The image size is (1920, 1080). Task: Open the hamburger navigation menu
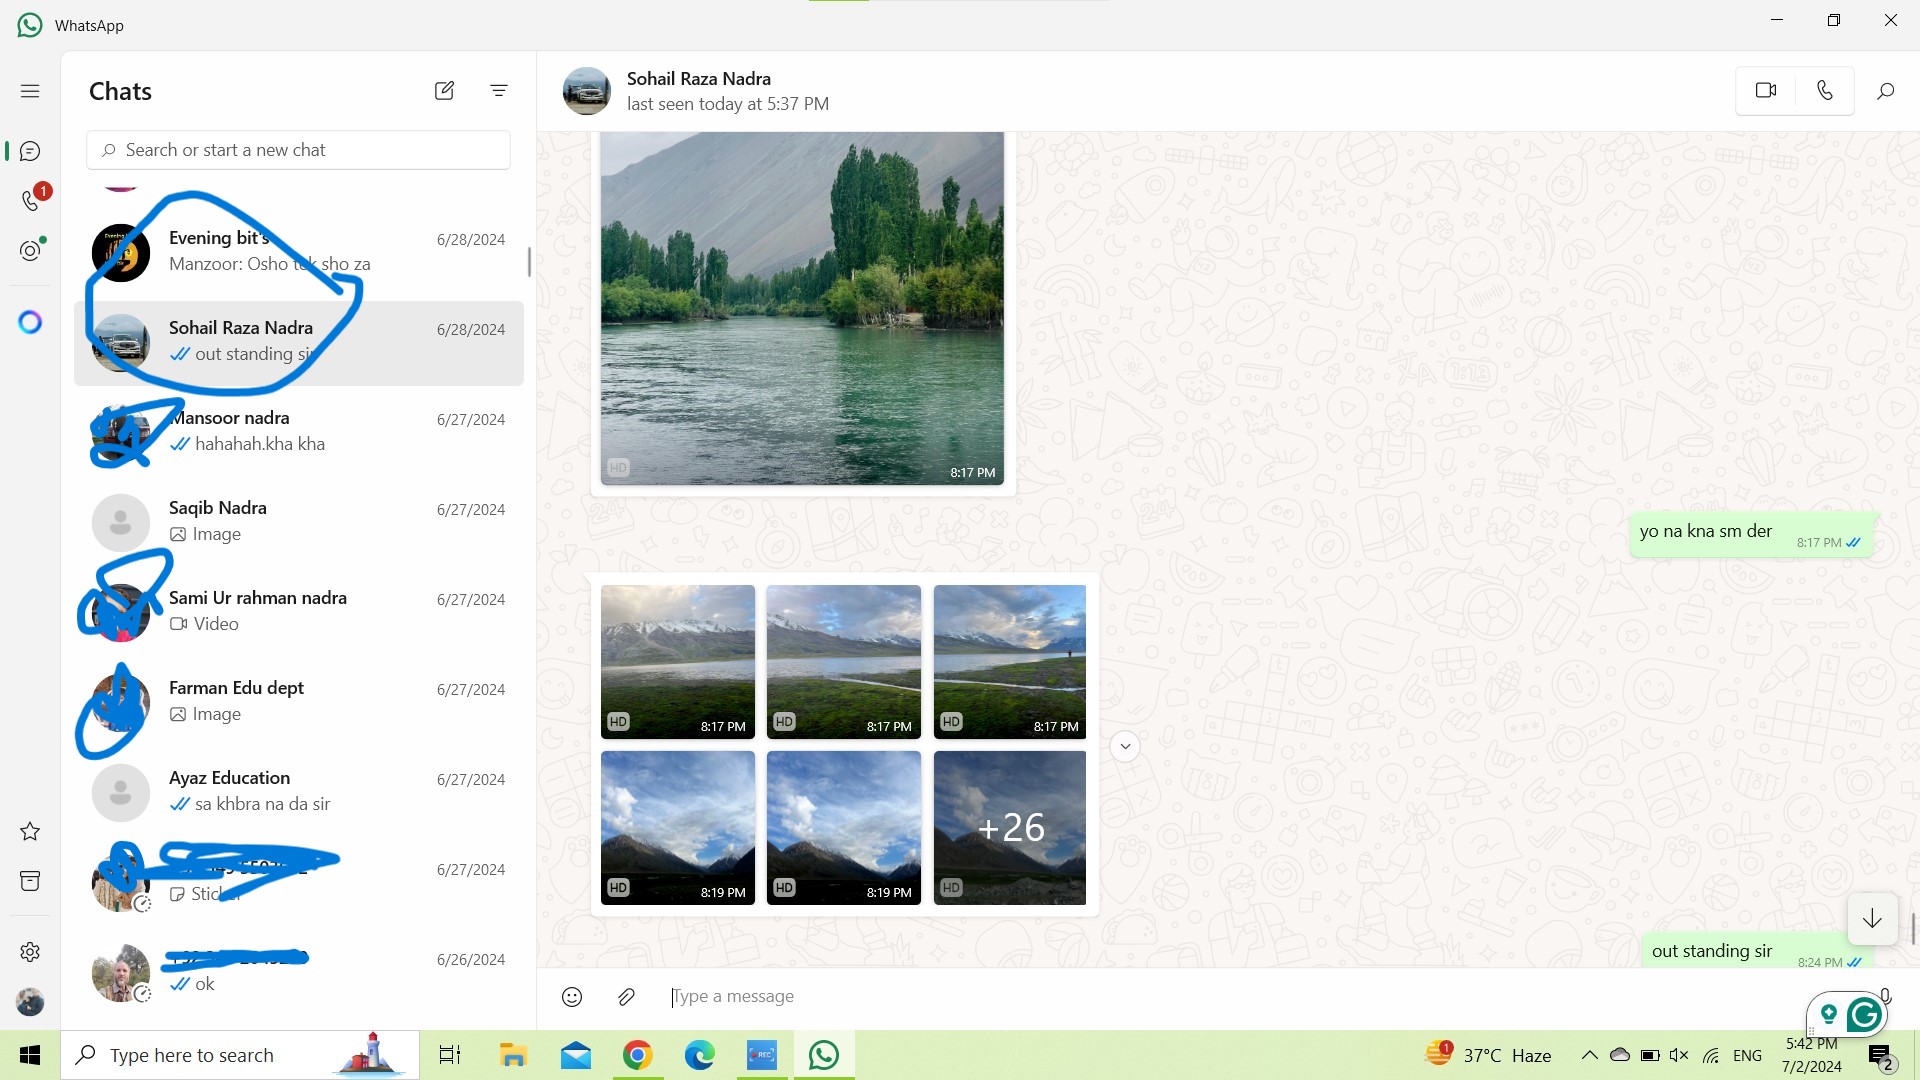30,91
